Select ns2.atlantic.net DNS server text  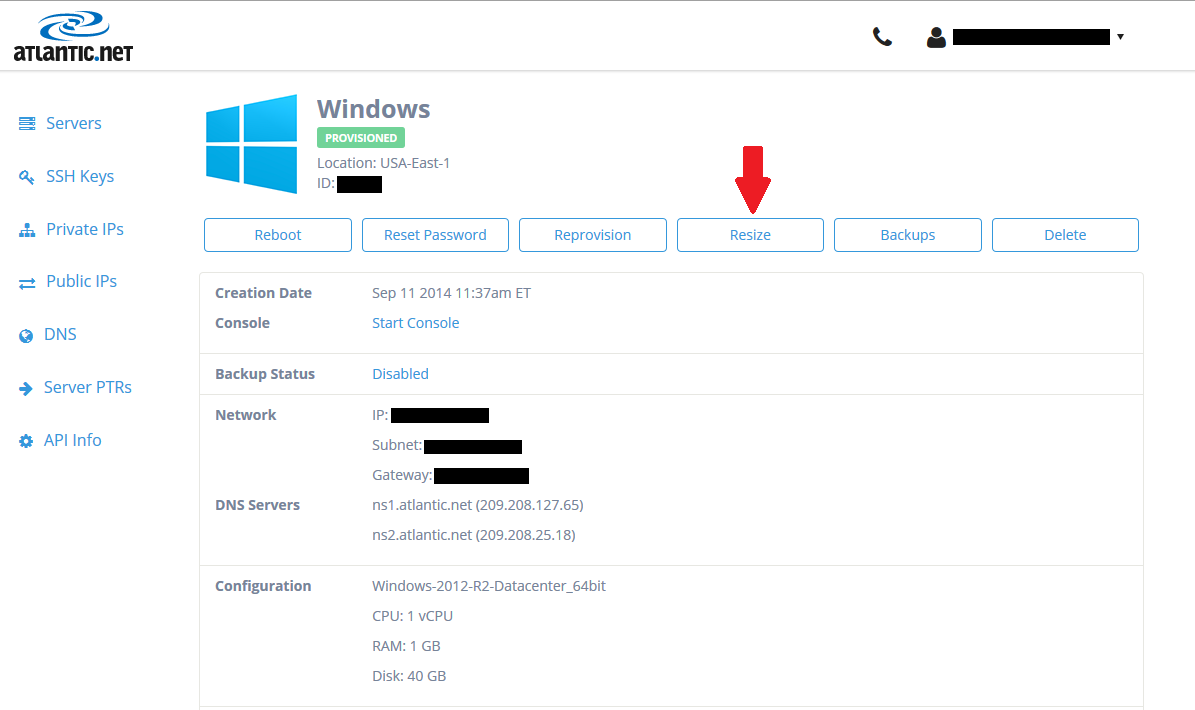pos(473,535)
